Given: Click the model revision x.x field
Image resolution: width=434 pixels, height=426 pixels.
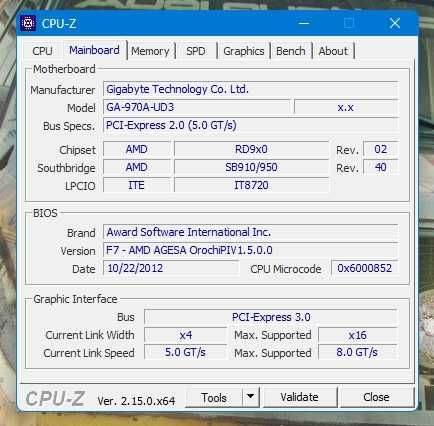Looking at the screenshot, I should pyautogui.click(x=346, y=107).
